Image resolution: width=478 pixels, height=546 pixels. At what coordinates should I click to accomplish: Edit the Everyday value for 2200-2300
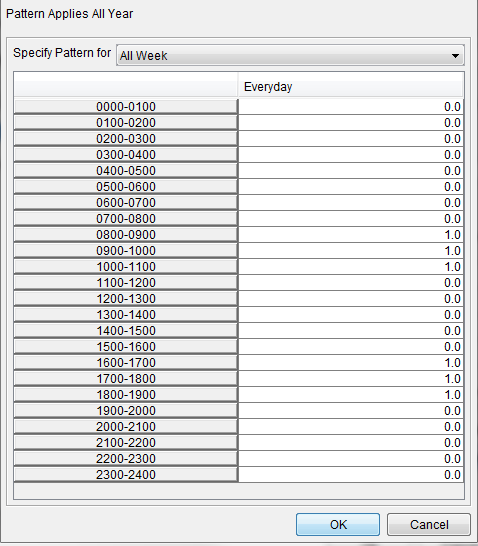point(351,459)
